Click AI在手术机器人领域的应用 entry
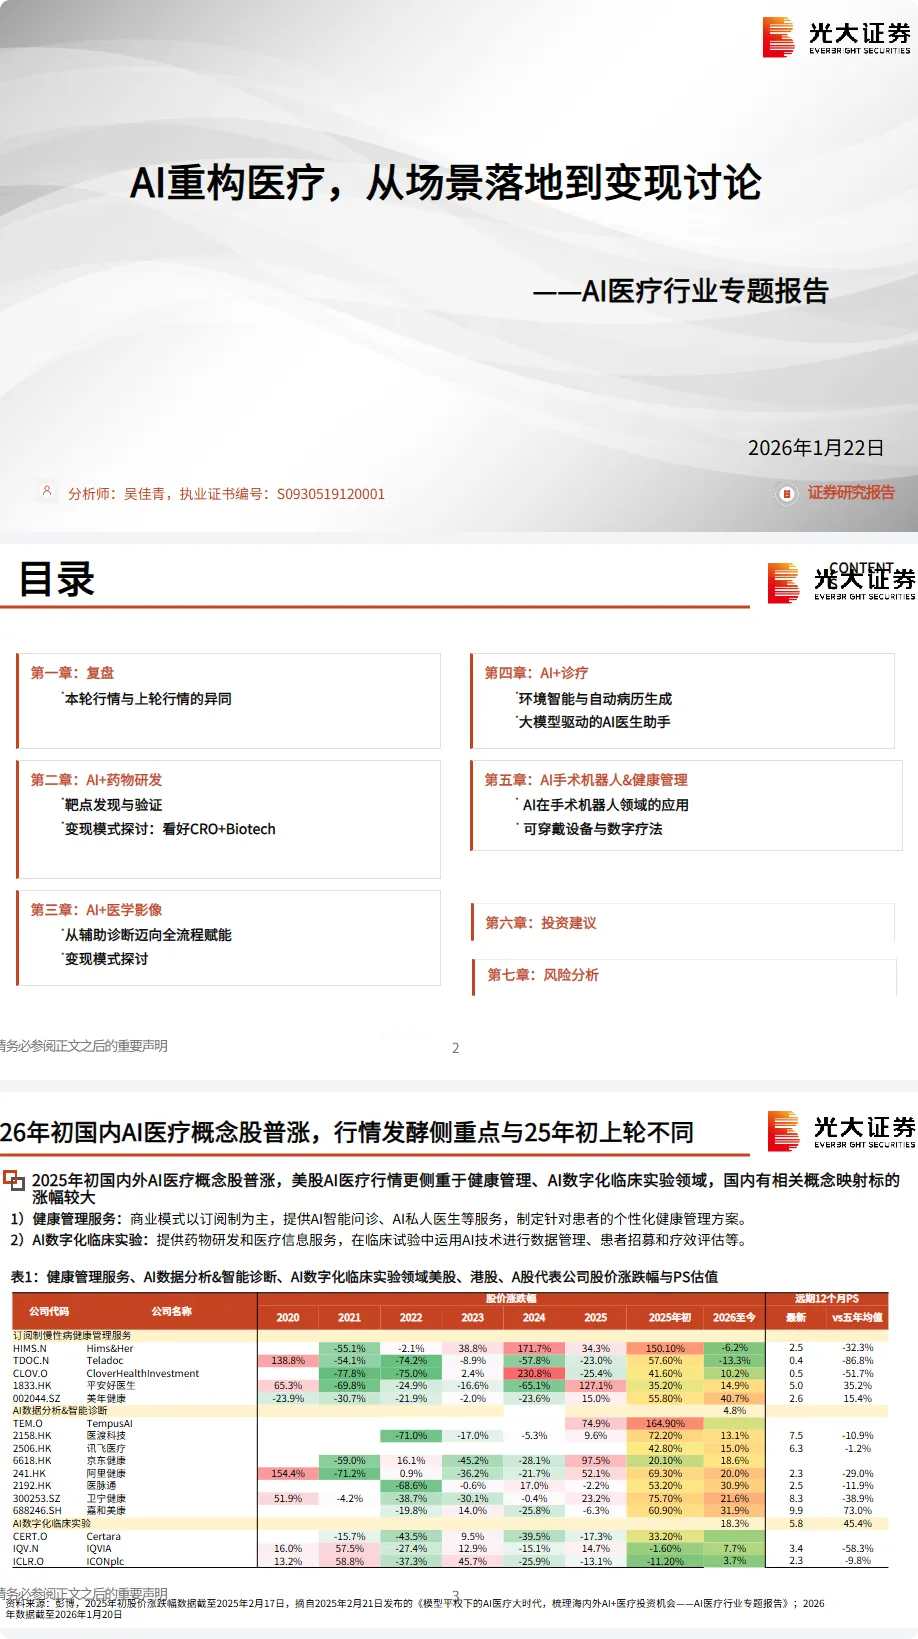The image size is (918, 1639). tap(606, 805)
